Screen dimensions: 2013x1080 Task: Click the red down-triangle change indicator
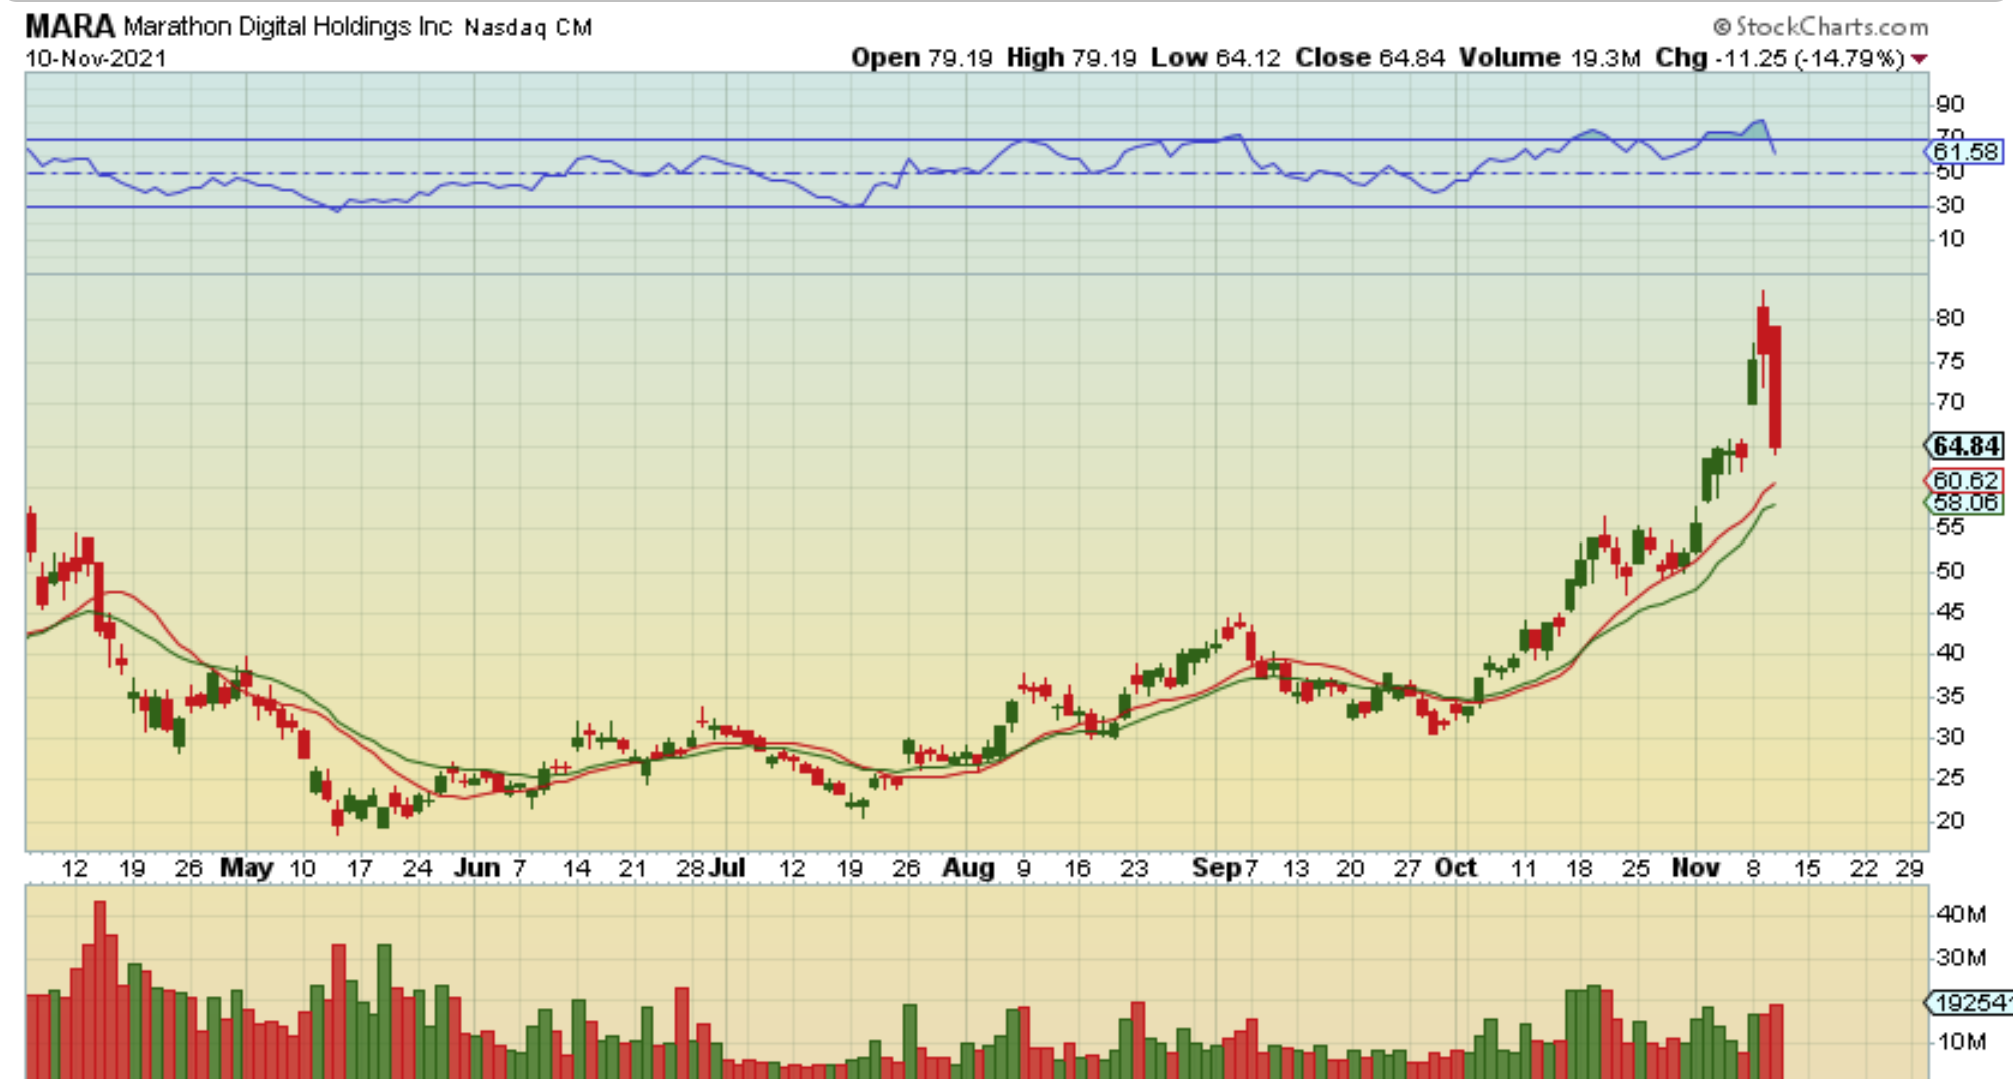(x=1918, y=59)
